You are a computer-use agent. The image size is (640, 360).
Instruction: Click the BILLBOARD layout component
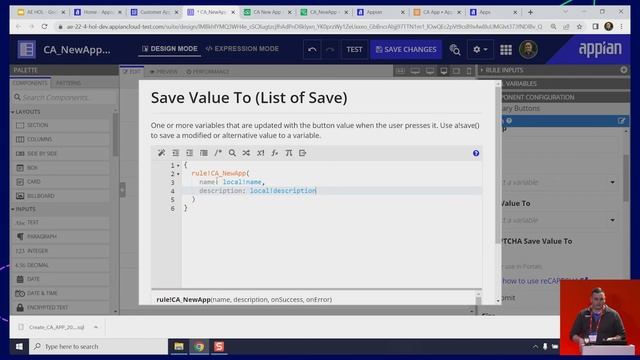pyautogui.click(x=60, y=196)
